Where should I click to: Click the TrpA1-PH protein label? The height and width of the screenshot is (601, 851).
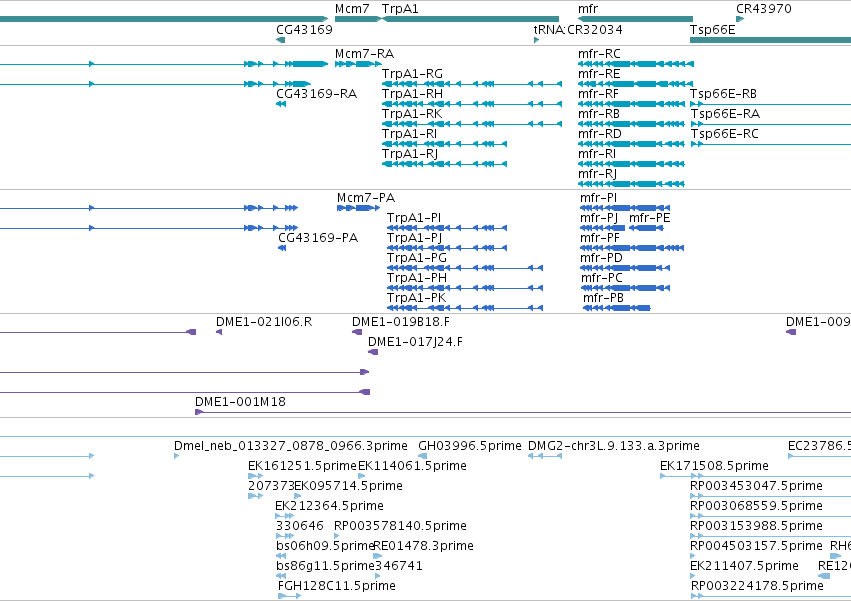pyautogui.click(x=417, y=279)
